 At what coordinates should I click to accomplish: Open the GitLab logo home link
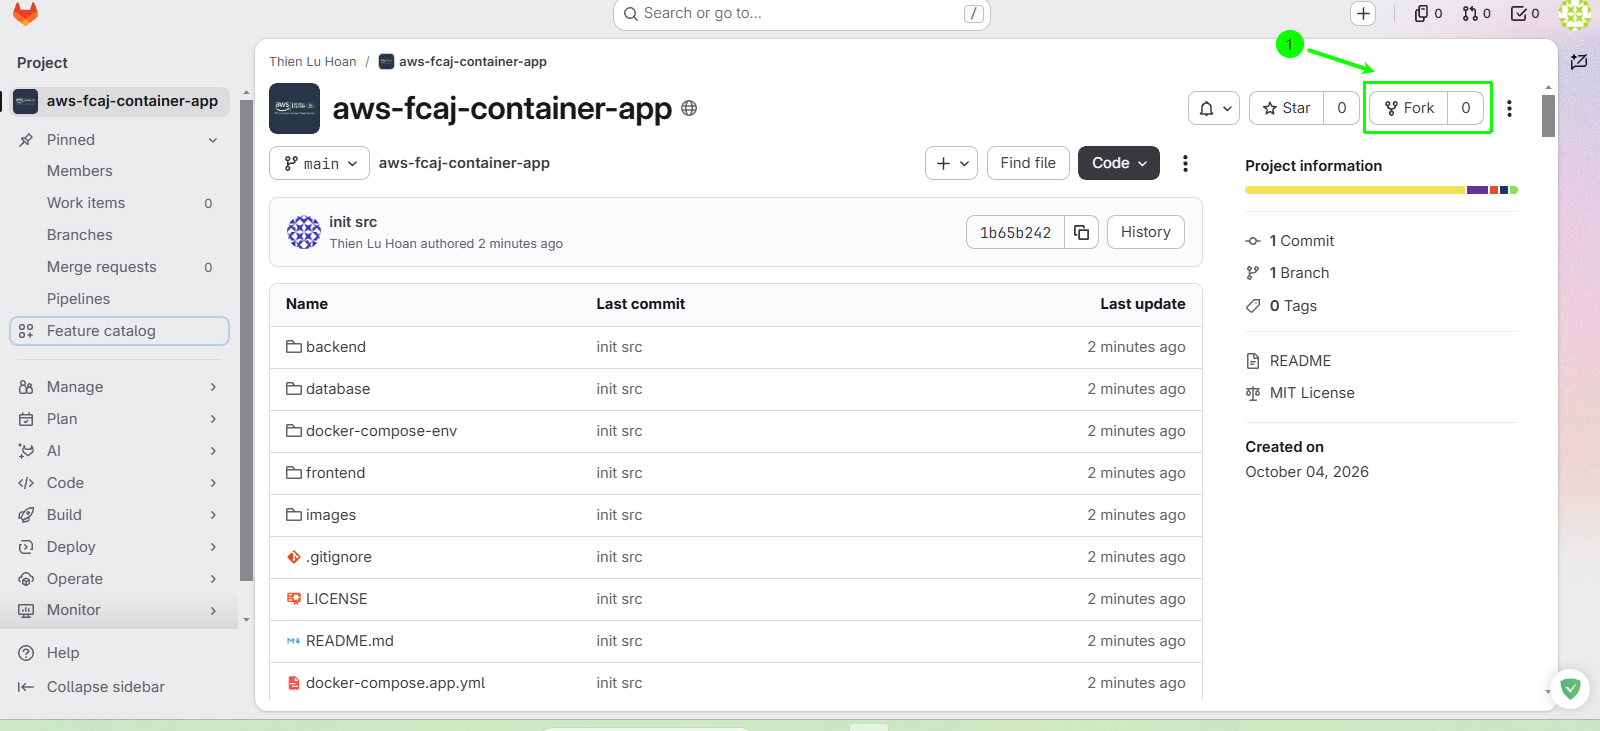[25, 13]
